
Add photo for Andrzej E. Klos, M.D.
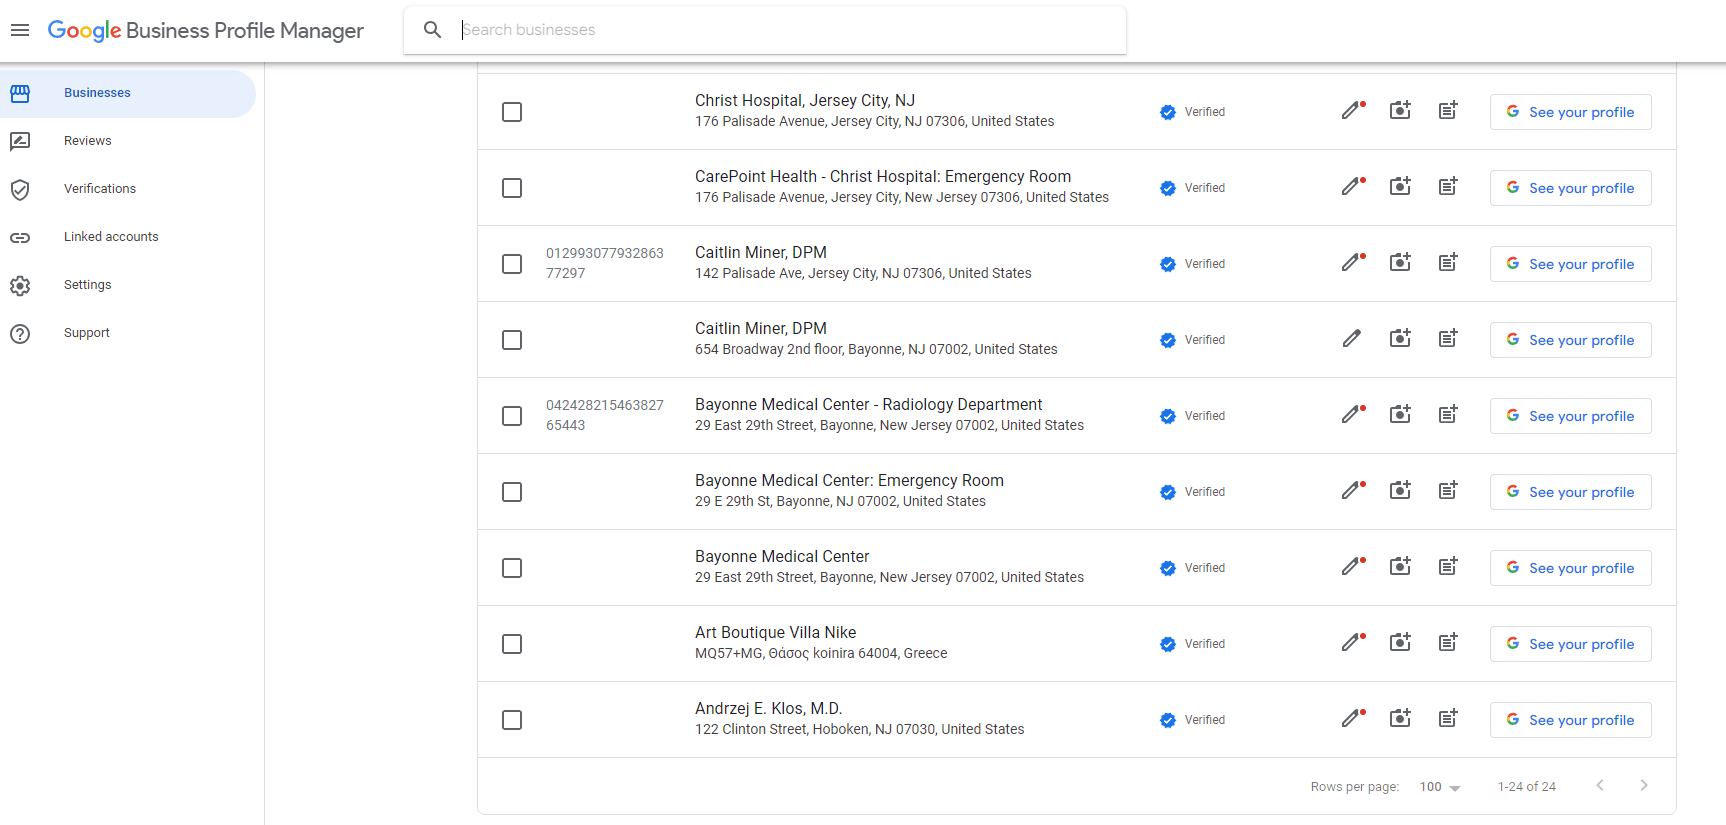pos(1400,719)
